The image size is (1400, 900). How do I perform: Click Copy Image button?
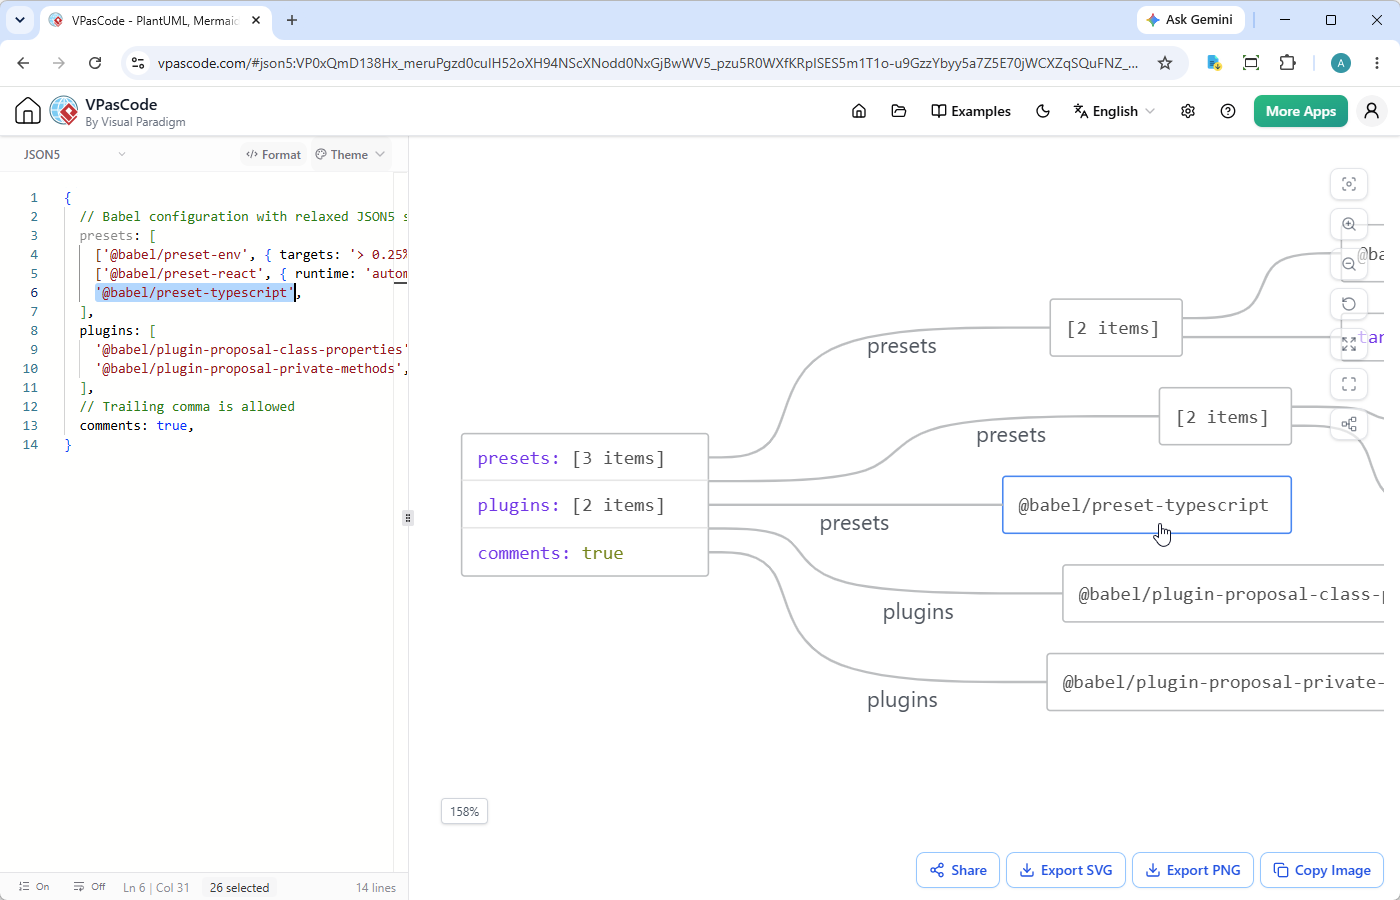pyautogui.click(x=1322, y=870)
